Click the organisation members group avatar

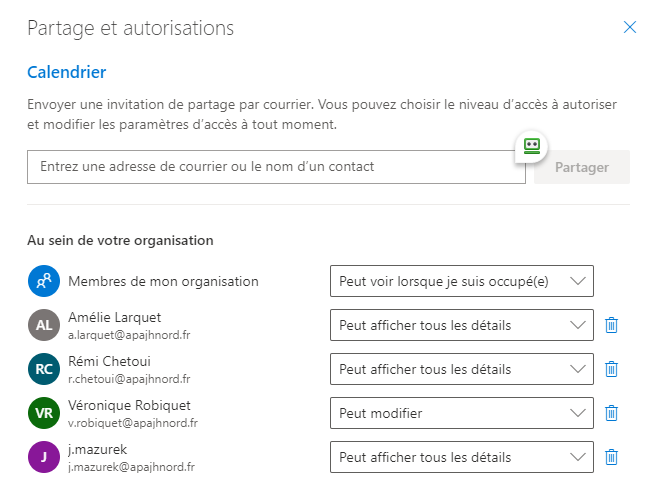pyautogui.click(x=44, y=281)
